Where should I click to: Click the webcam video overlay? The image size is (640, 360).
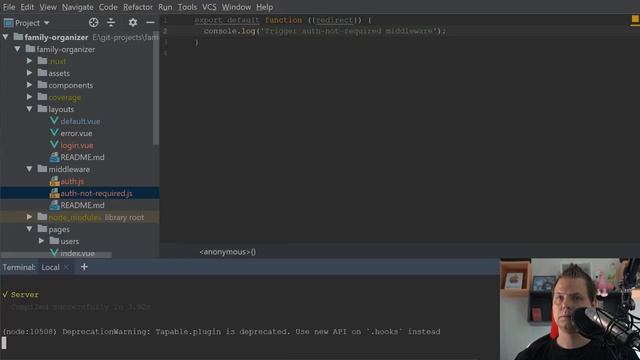tap(570, 309)
